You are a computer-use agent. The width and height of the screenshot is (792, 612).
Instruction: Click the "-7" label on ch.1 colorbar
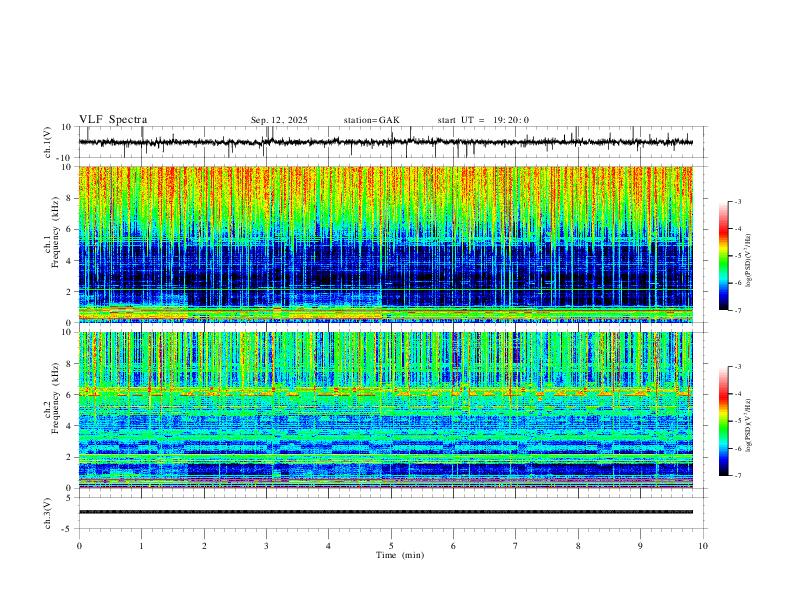(737, 310)
